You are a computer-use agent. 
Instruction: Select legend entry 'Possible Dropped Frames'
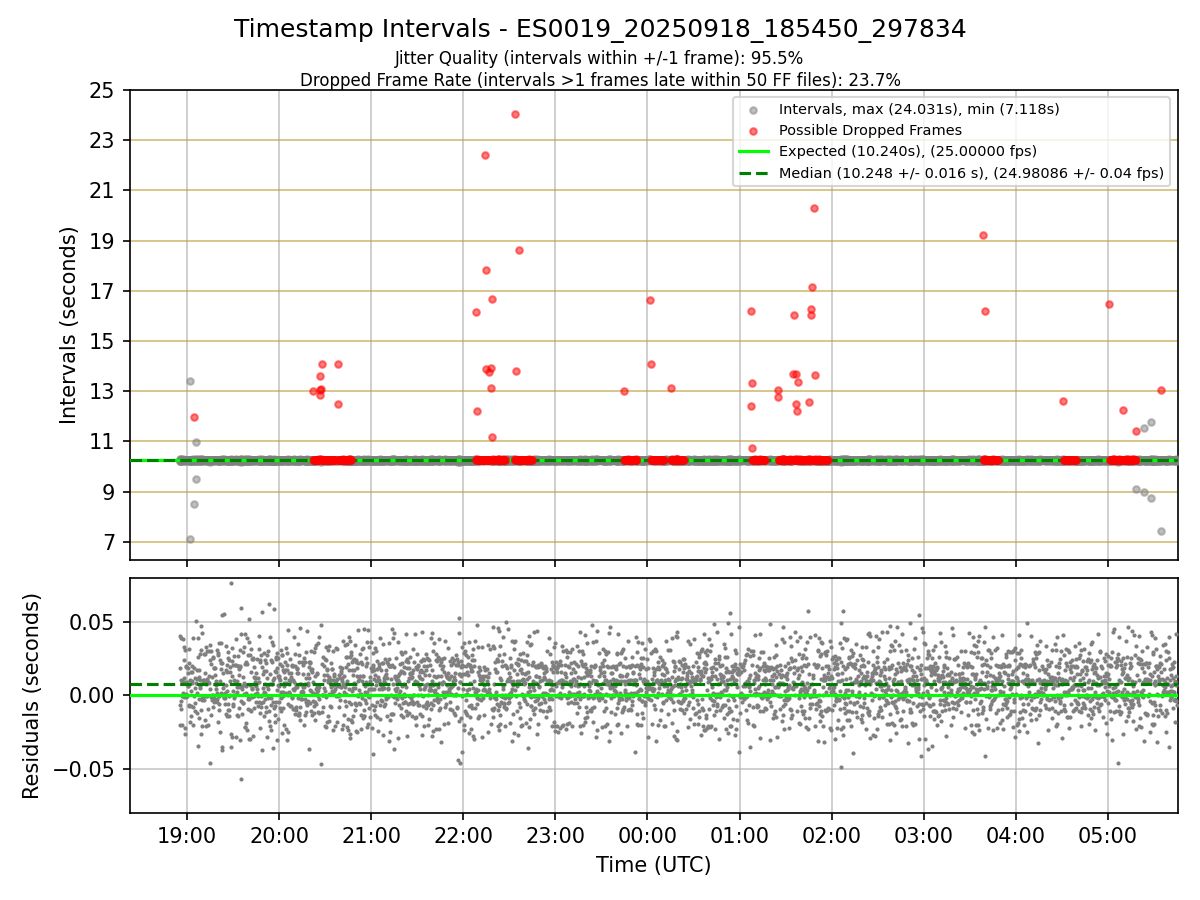(870, 130)
